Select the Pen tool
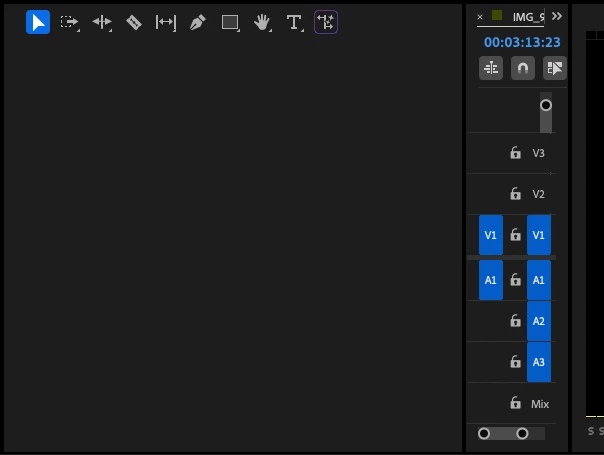 (198, 22)
